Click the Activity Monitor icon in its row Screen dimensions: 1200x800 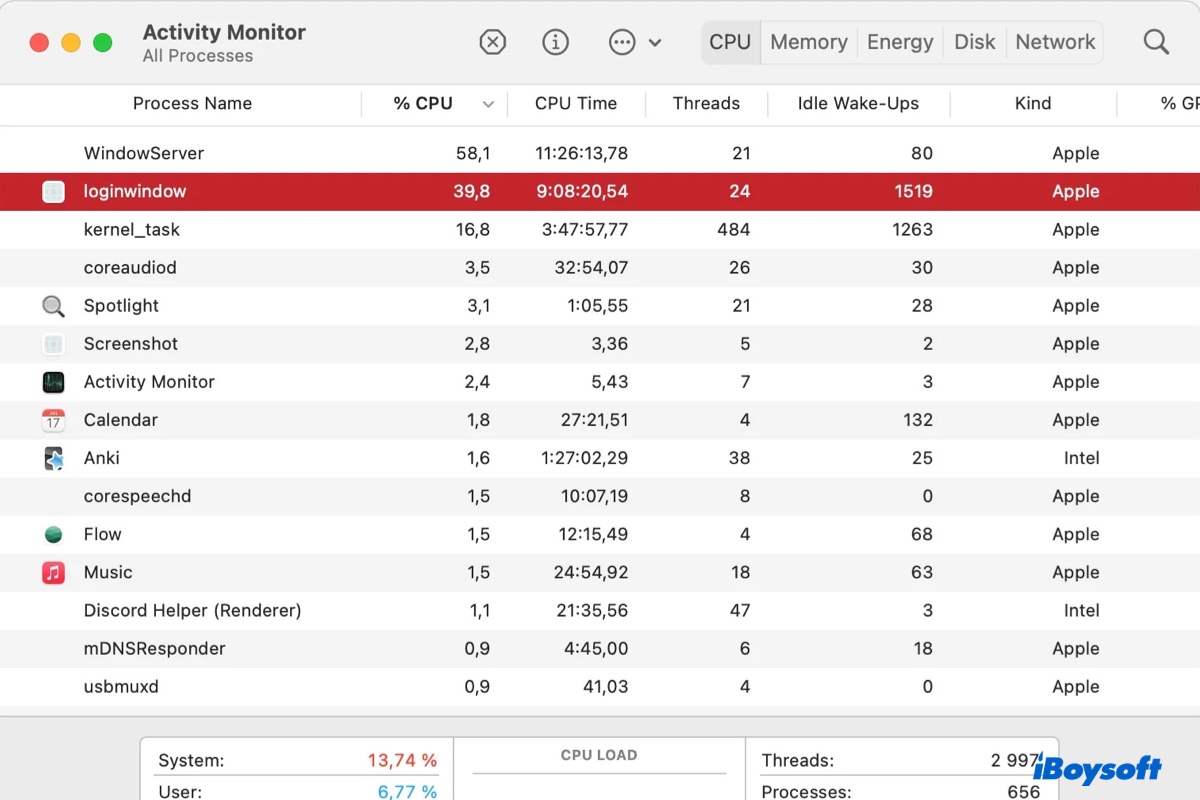(x=52, y=382)
